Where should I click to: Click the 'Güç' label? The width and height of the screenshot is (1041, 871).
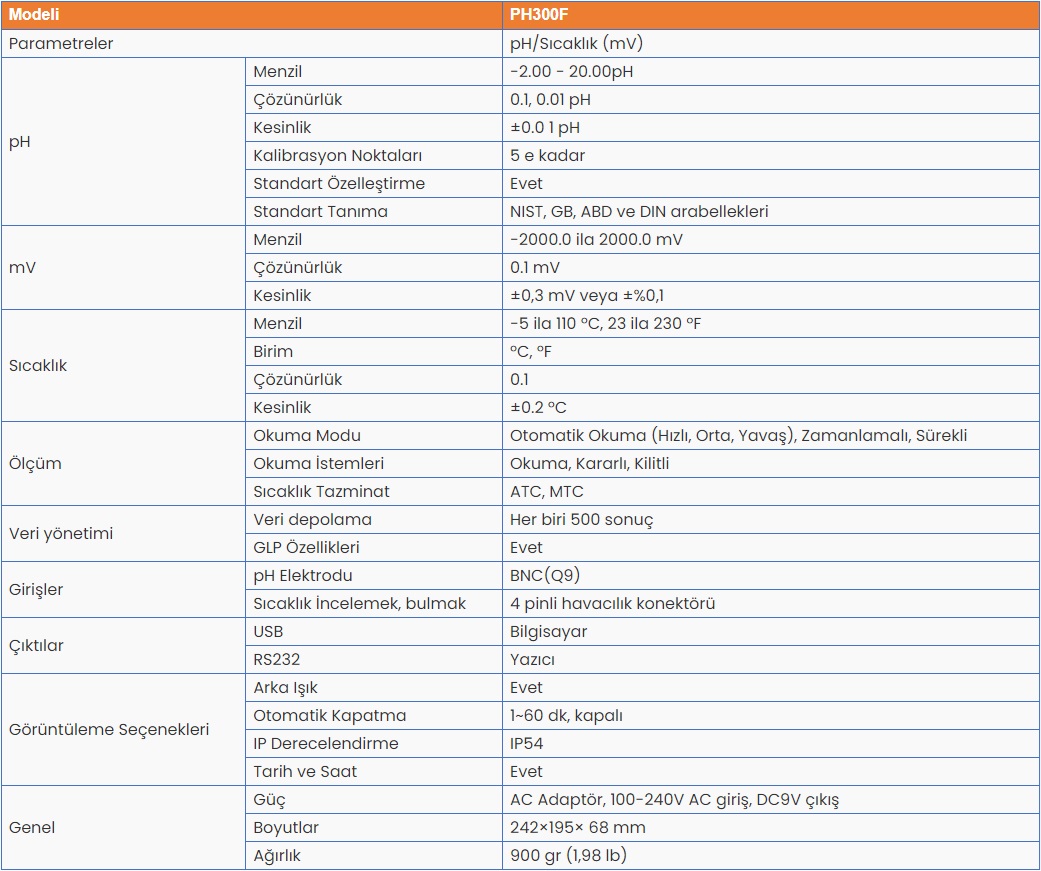pyautogui.click(x=270, y=800)
